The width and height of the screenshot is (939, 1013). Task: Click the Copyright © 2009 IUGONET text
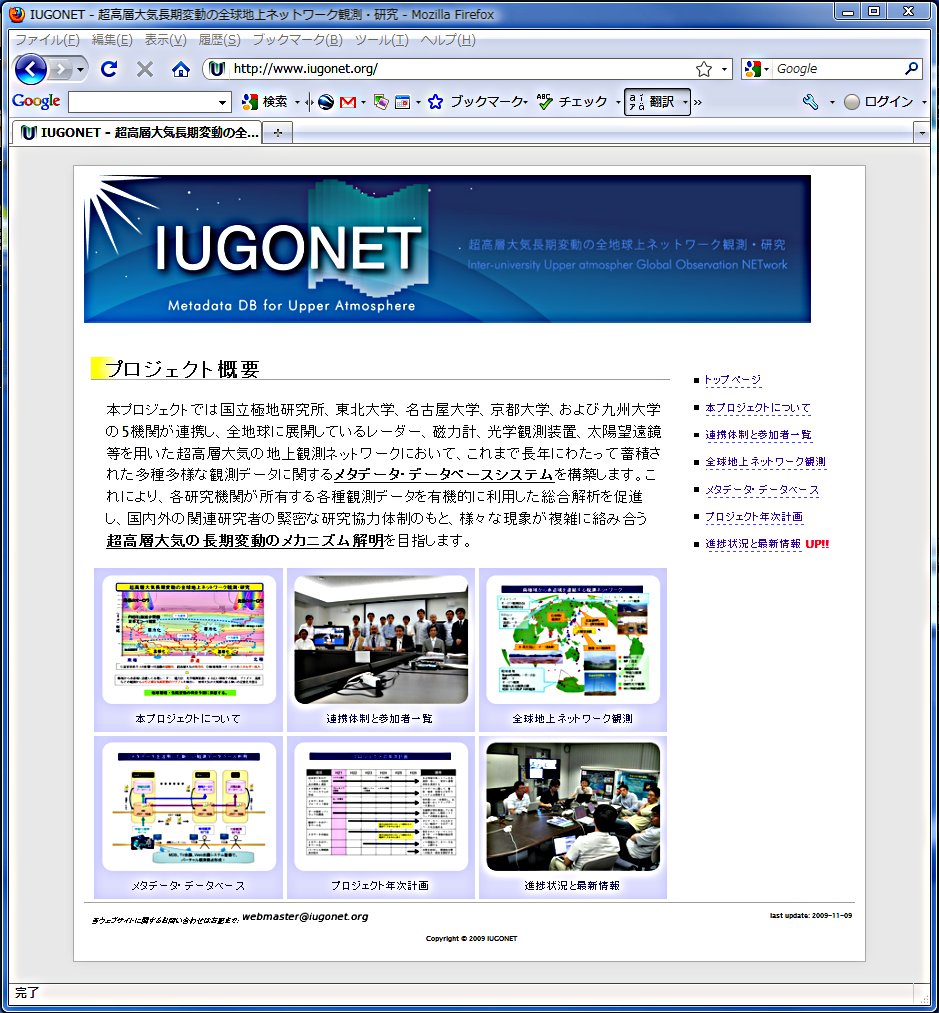[472, 939]
